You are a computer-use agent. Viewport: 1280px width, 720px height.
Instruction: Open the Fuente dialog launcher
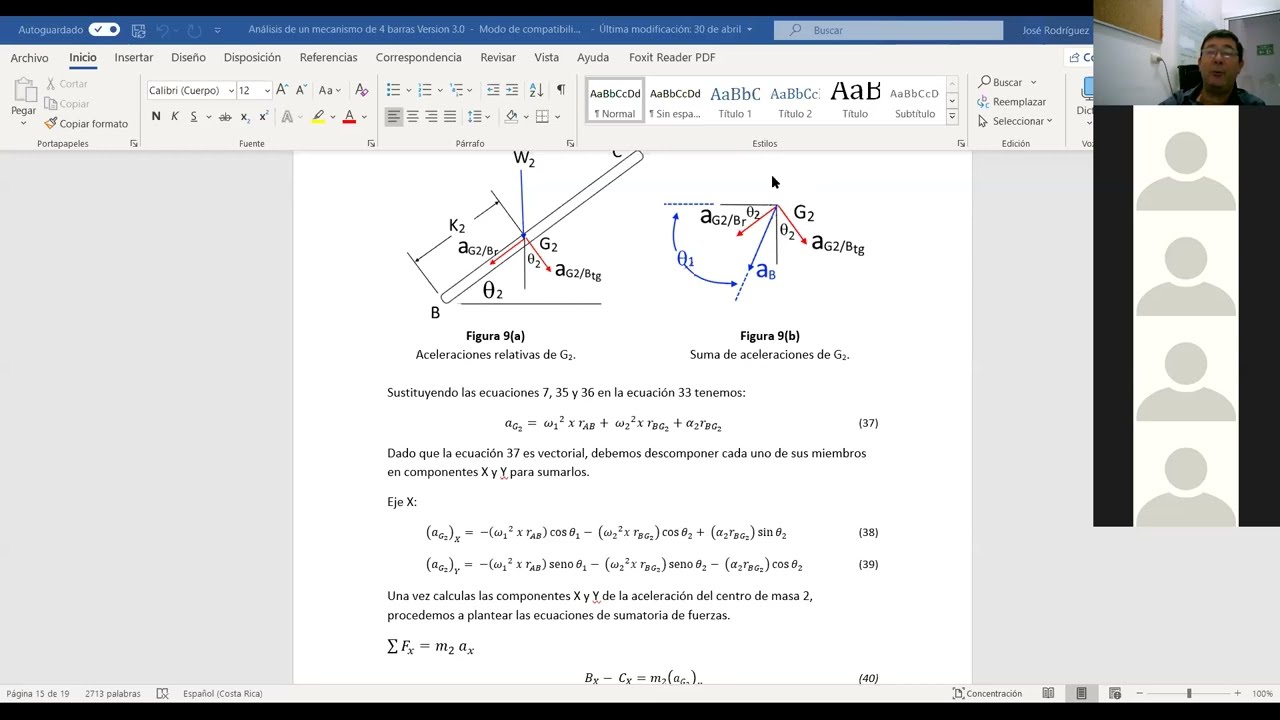click(371, 144)
